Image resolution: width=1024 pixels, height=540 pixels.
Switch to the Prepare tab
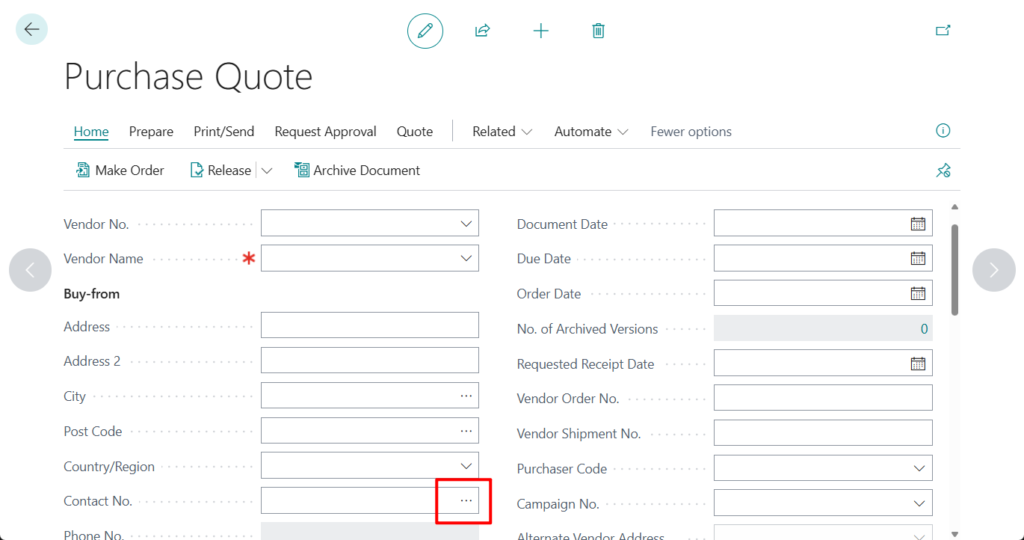[151, 132]
